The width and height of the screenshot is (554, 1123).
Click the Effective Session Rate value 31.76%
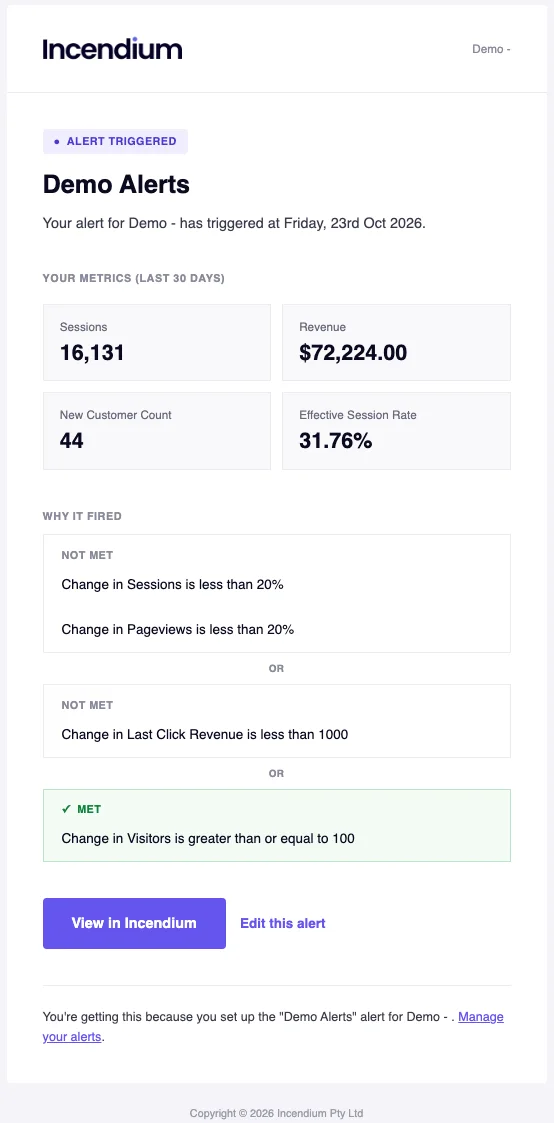click(x=336, y=440)
